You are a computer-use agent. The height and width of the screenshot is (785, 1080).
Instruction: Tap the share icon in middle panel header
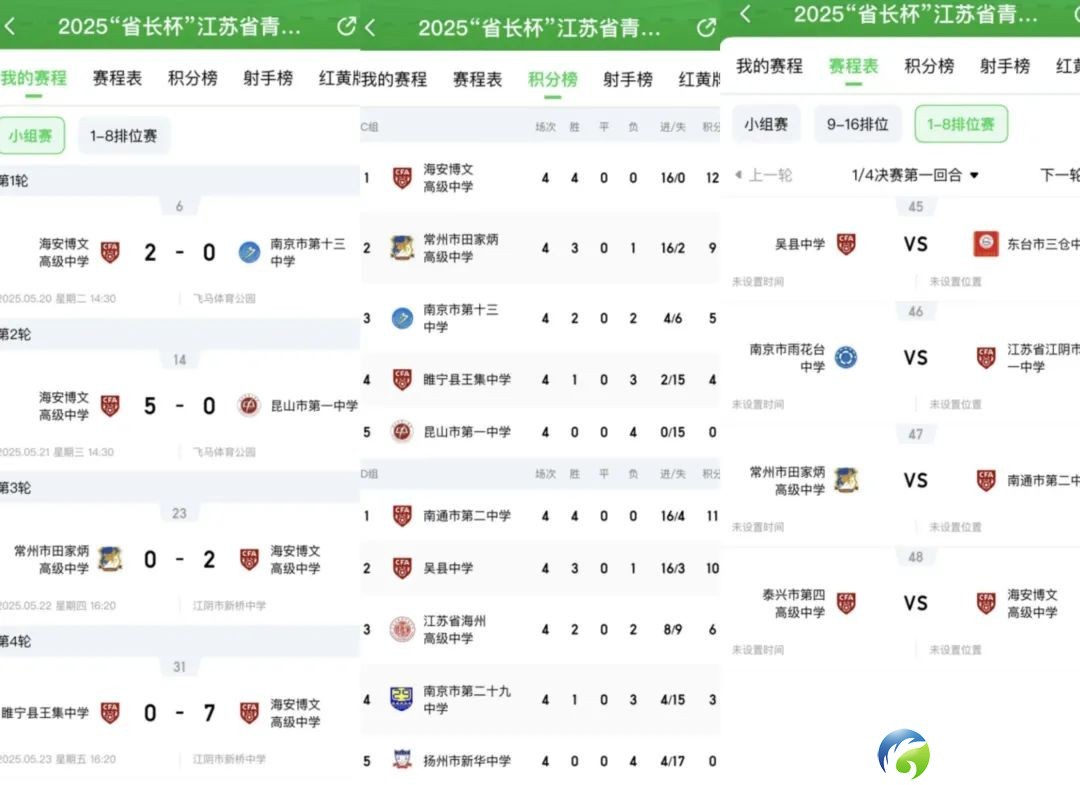point(706,28)
